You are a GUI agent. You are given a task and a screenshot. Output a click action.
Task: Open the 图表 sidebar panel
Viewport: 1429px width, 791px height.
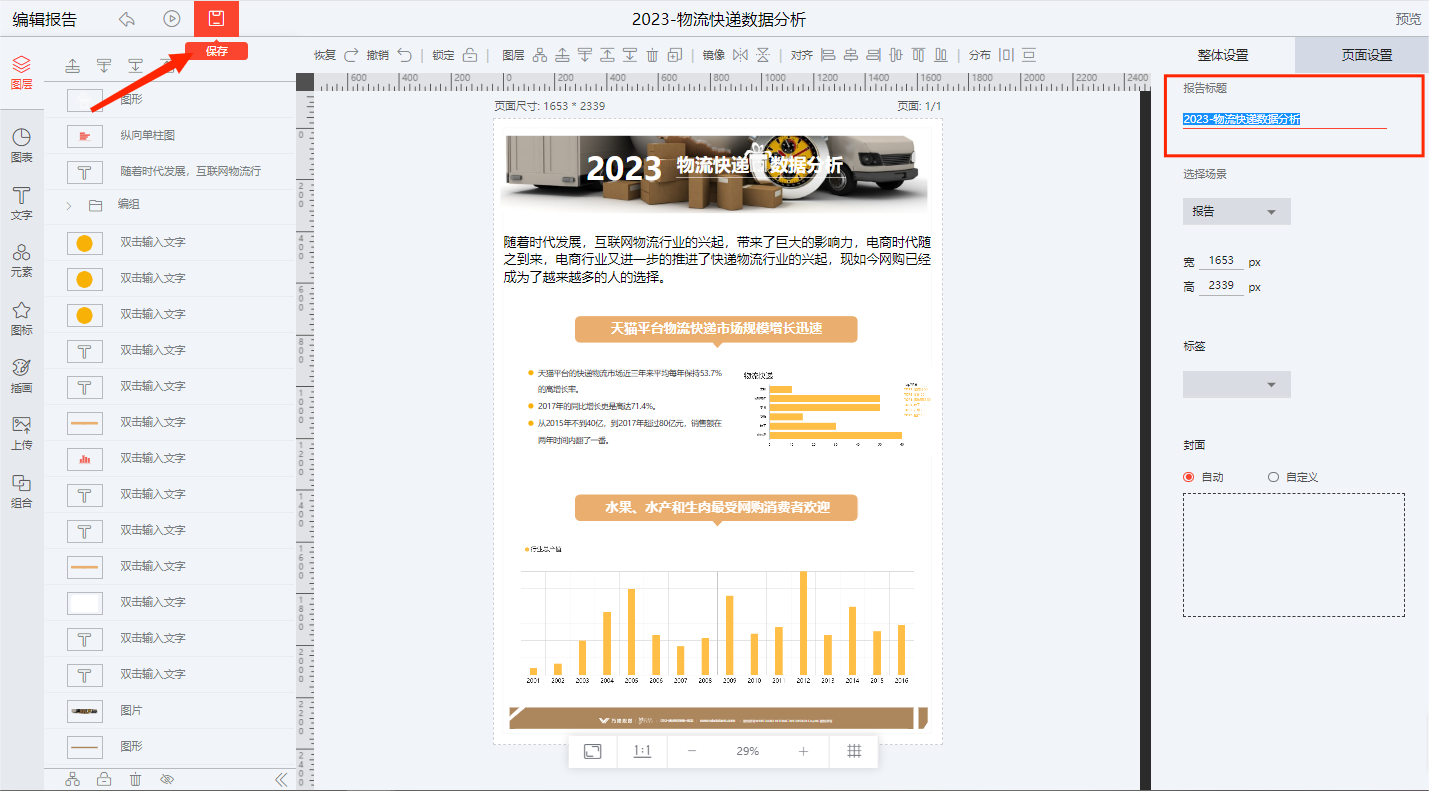21,145
